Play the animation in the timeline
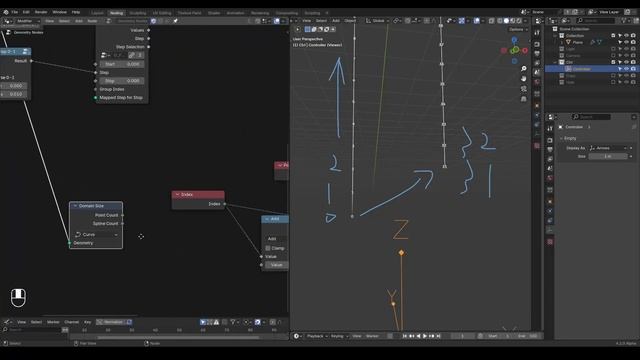640x360 pixels. point(425,336)
